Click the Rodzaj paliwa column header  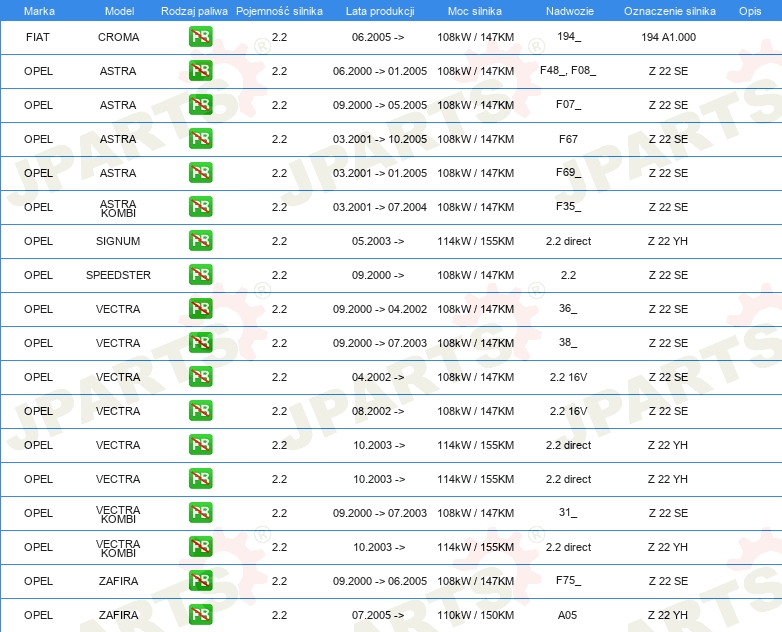click(x=194, y=11)
